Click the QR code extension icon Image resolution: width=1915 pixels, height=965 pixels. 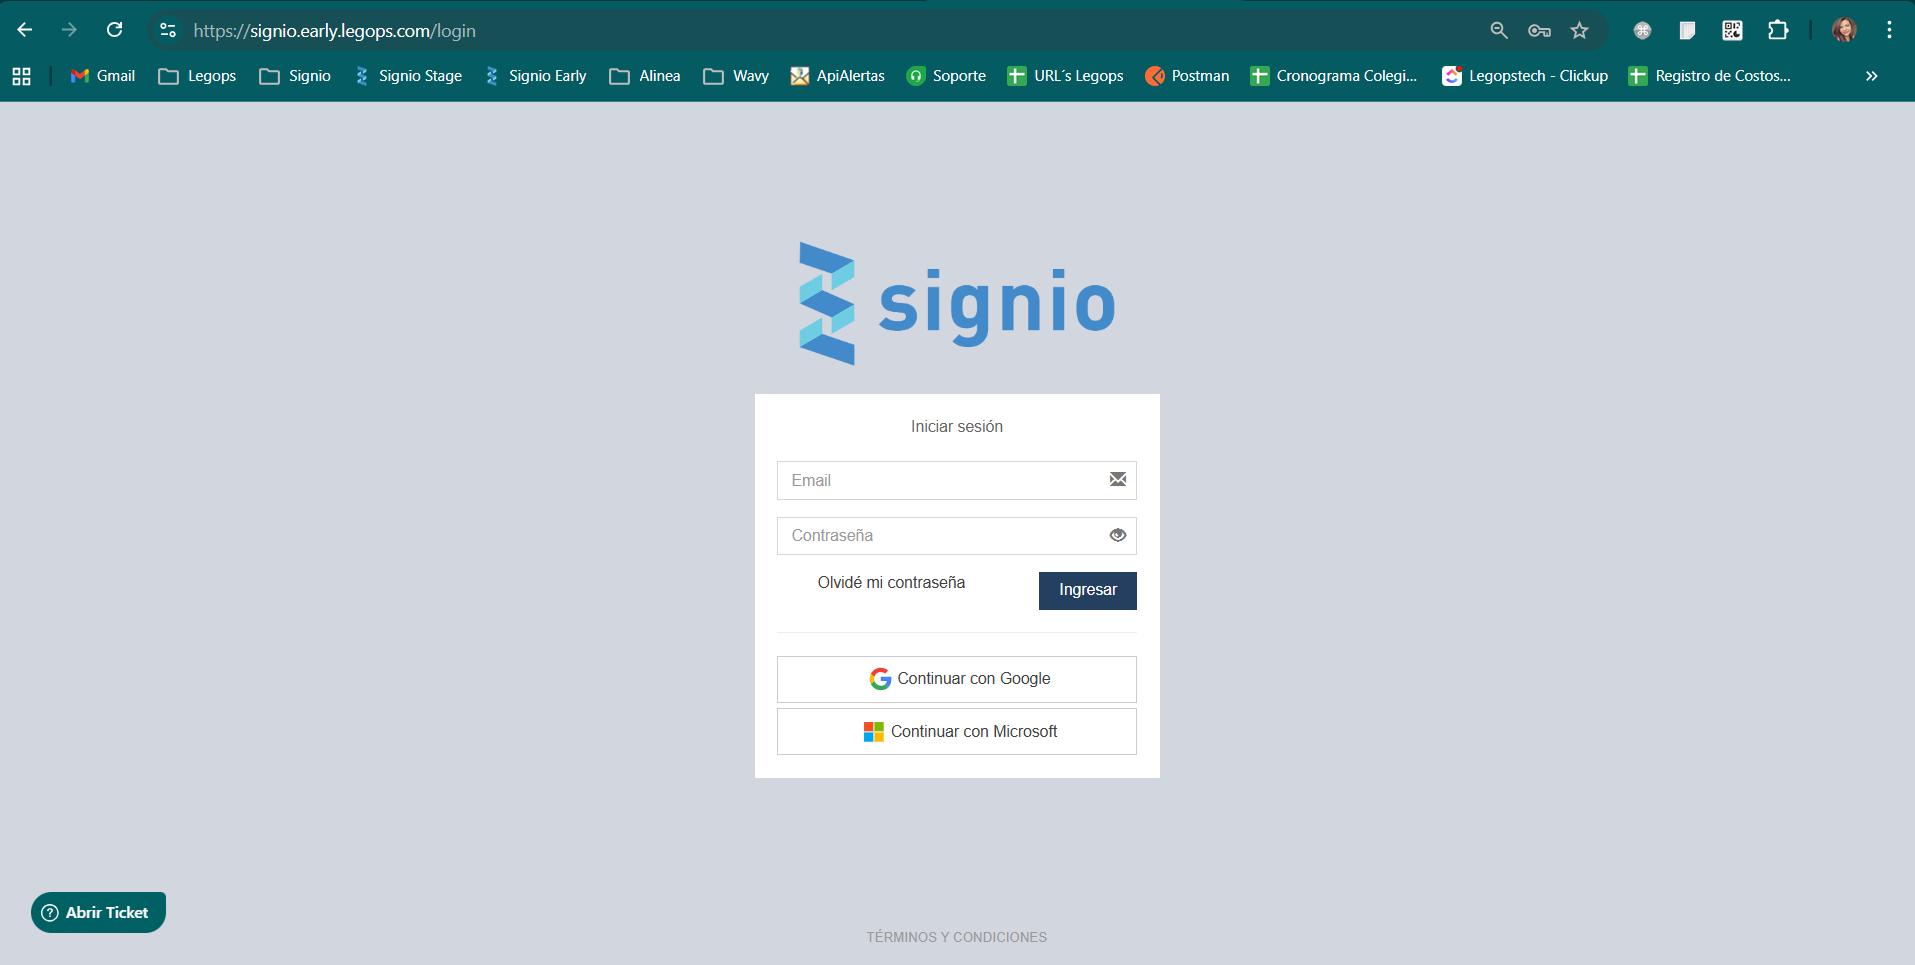[1732, 31]
